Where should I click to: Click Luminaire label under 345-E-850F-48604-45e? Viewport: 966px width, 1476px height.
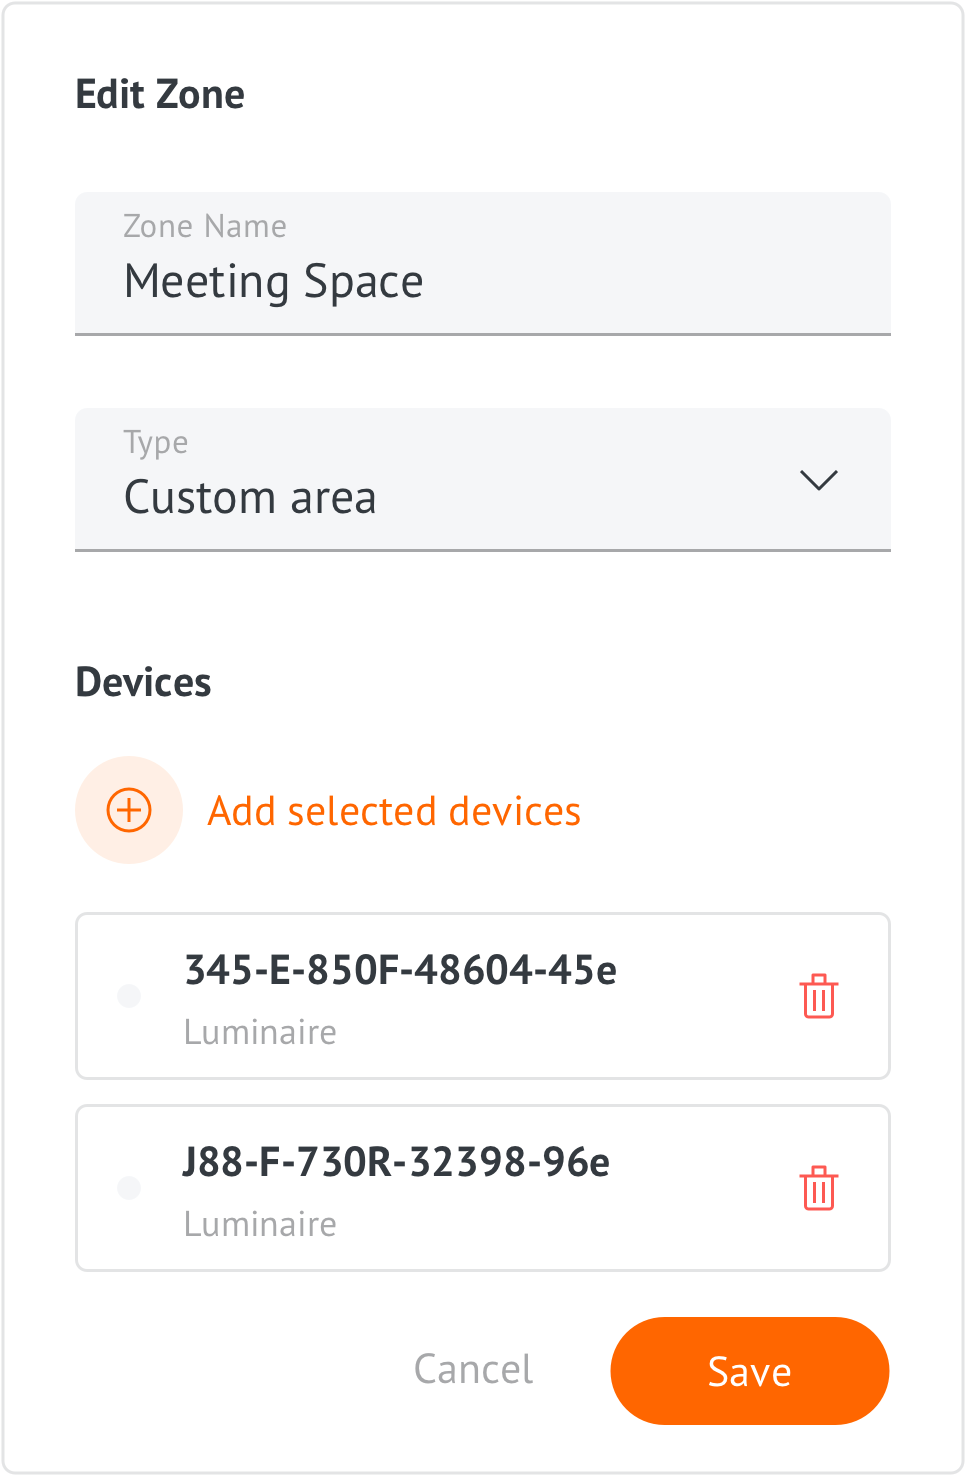click(261, 1032)
